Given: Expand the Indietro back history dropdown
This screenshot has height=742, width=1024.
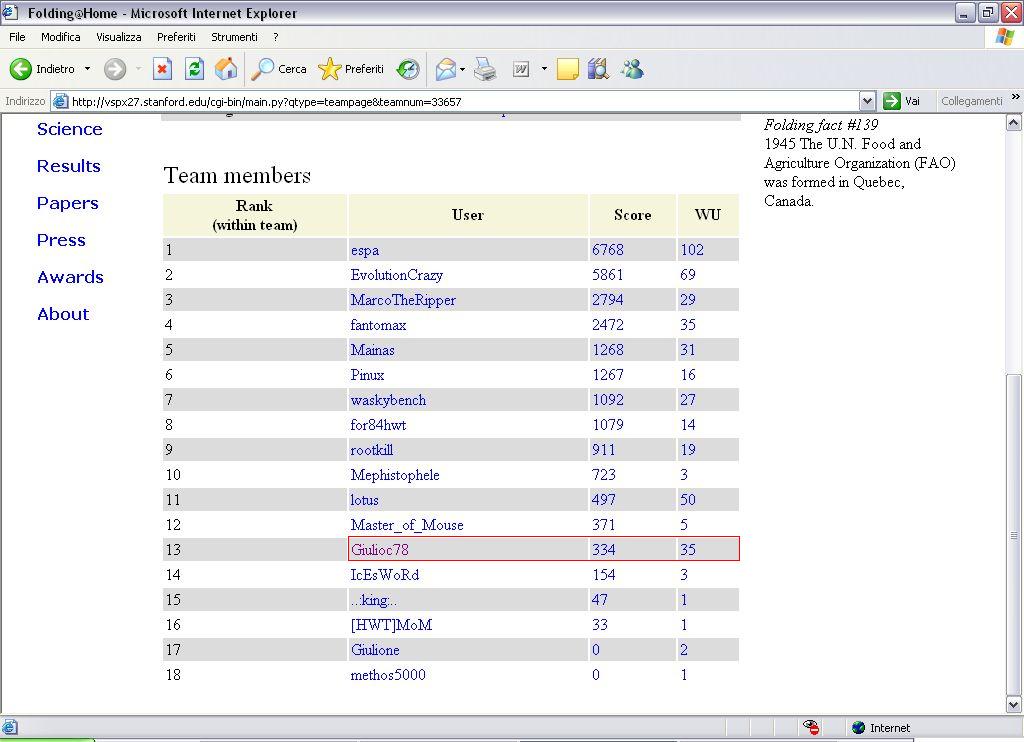Looking at the screenshot, I should [x=87, y=69].
